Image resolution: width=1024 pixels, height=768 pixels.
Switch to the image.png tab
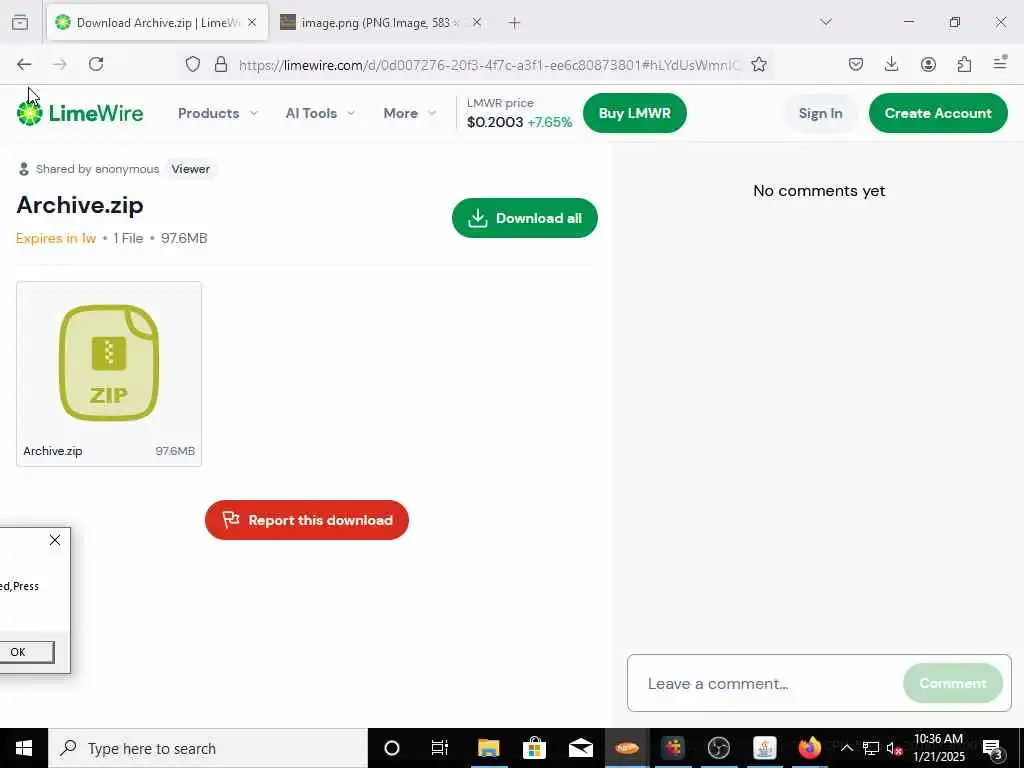(381, 23)
